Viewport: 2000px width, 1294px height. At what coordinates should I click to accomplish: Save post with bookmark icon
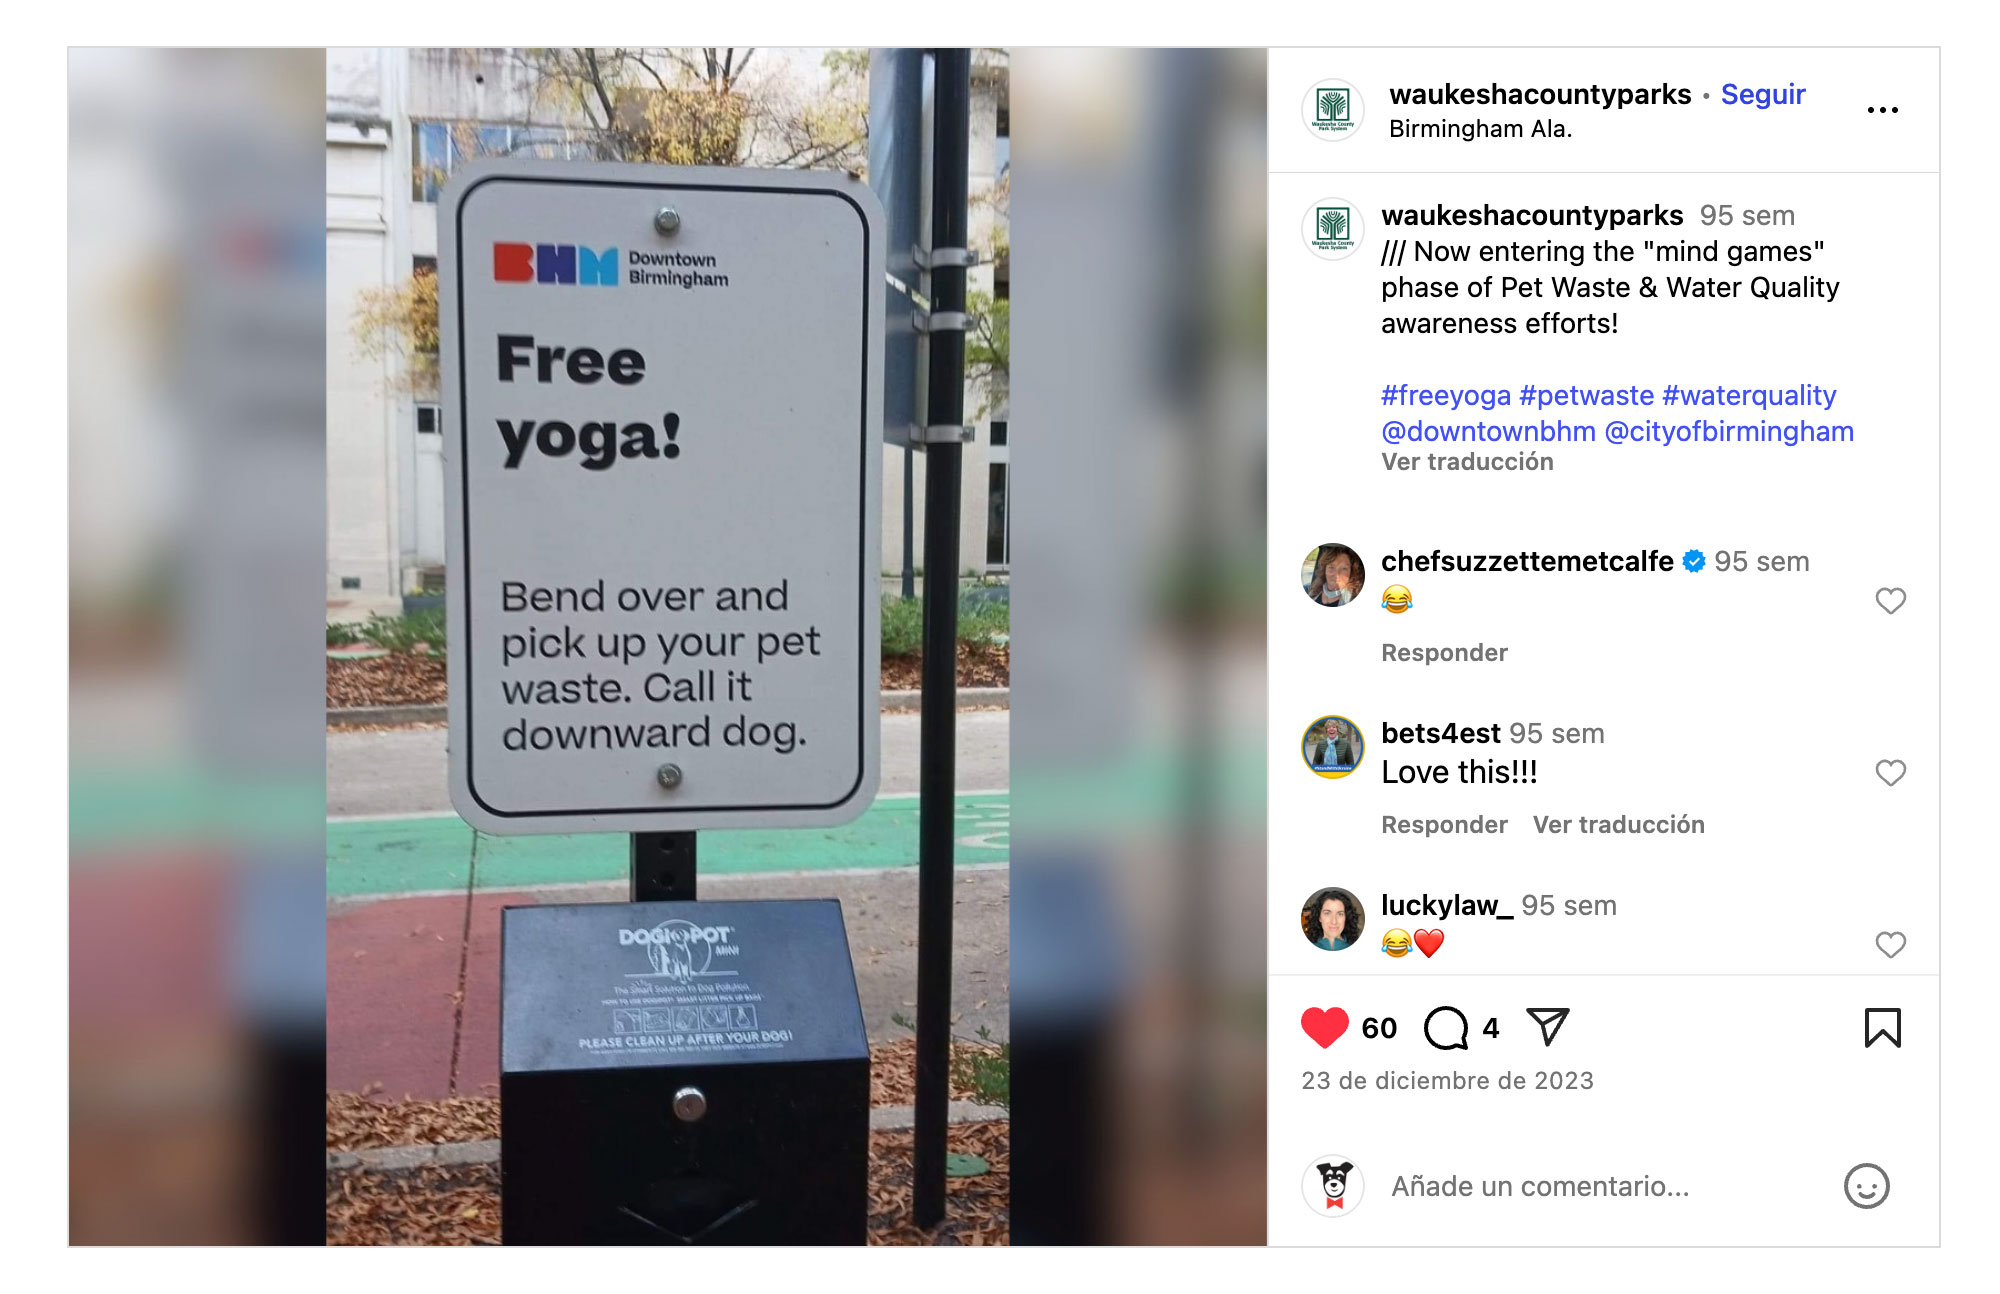pos(1882,1028)
